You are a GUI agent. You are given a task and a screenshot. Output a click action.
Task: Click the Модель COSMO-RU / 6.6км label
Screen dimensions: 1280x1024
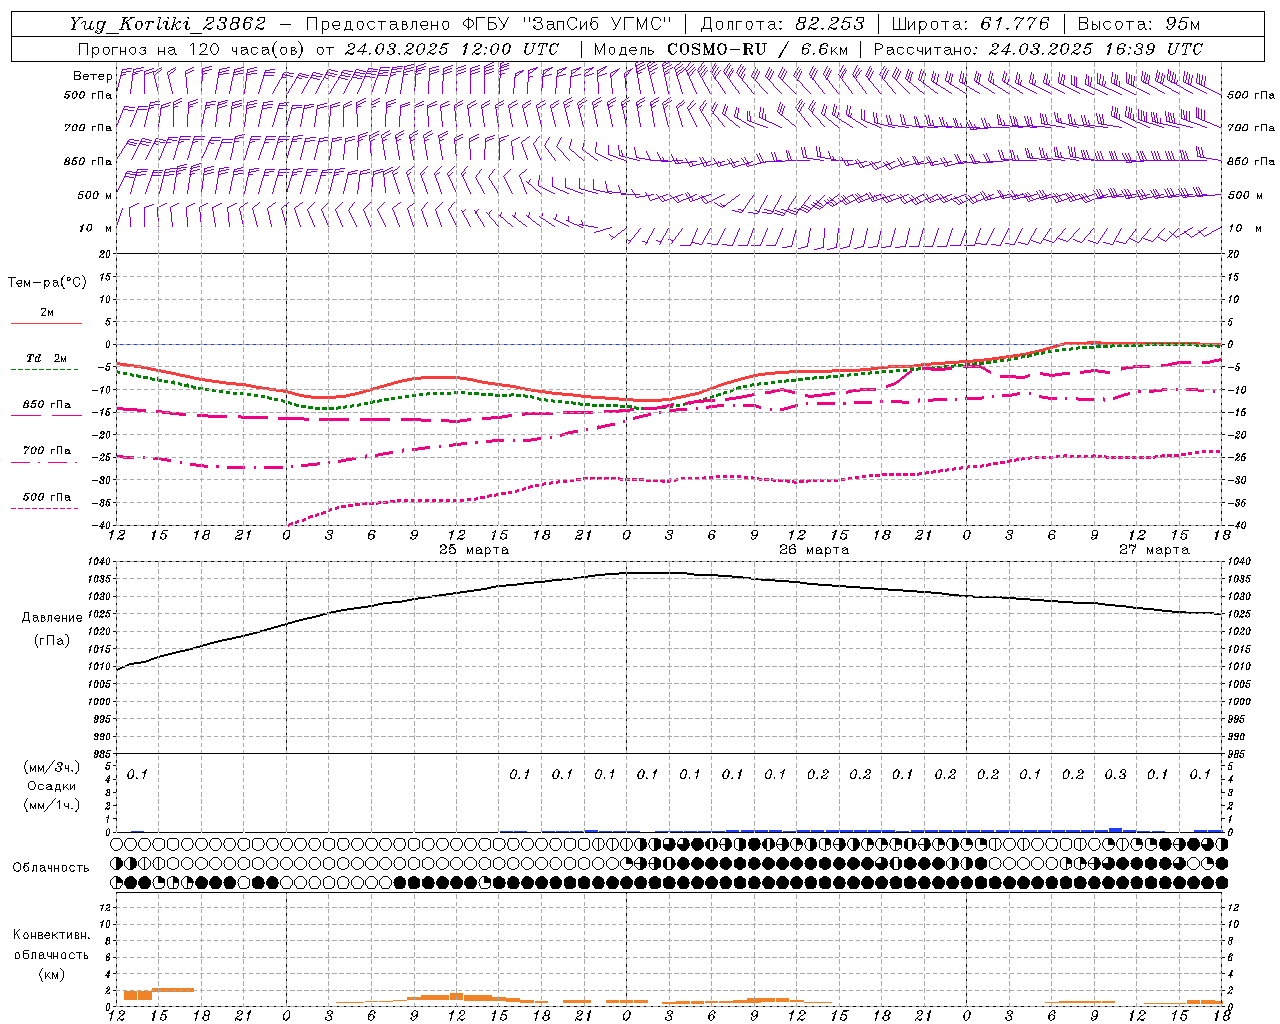click(x=721, y=49)
